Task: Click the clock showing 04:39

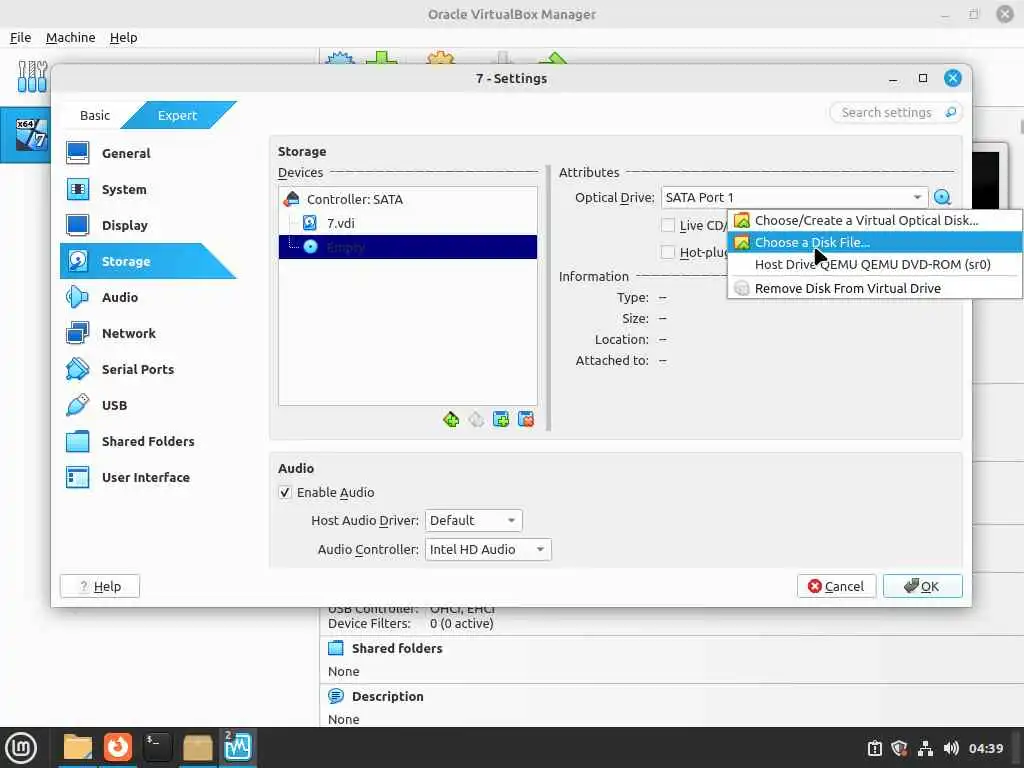Action: click(985, 748)
